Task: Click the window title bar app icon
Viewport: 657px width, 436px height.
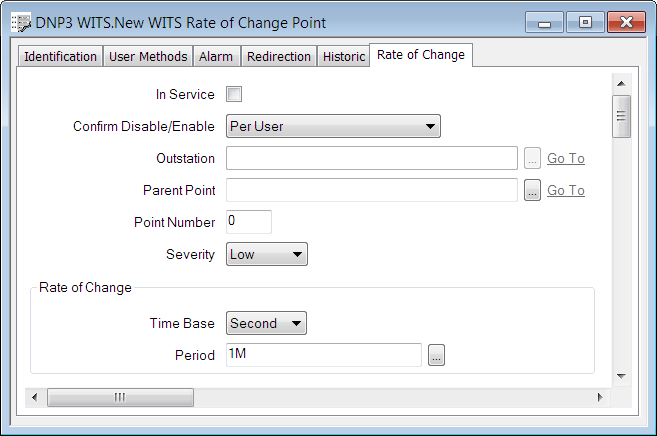Action: tap(19, 22)
